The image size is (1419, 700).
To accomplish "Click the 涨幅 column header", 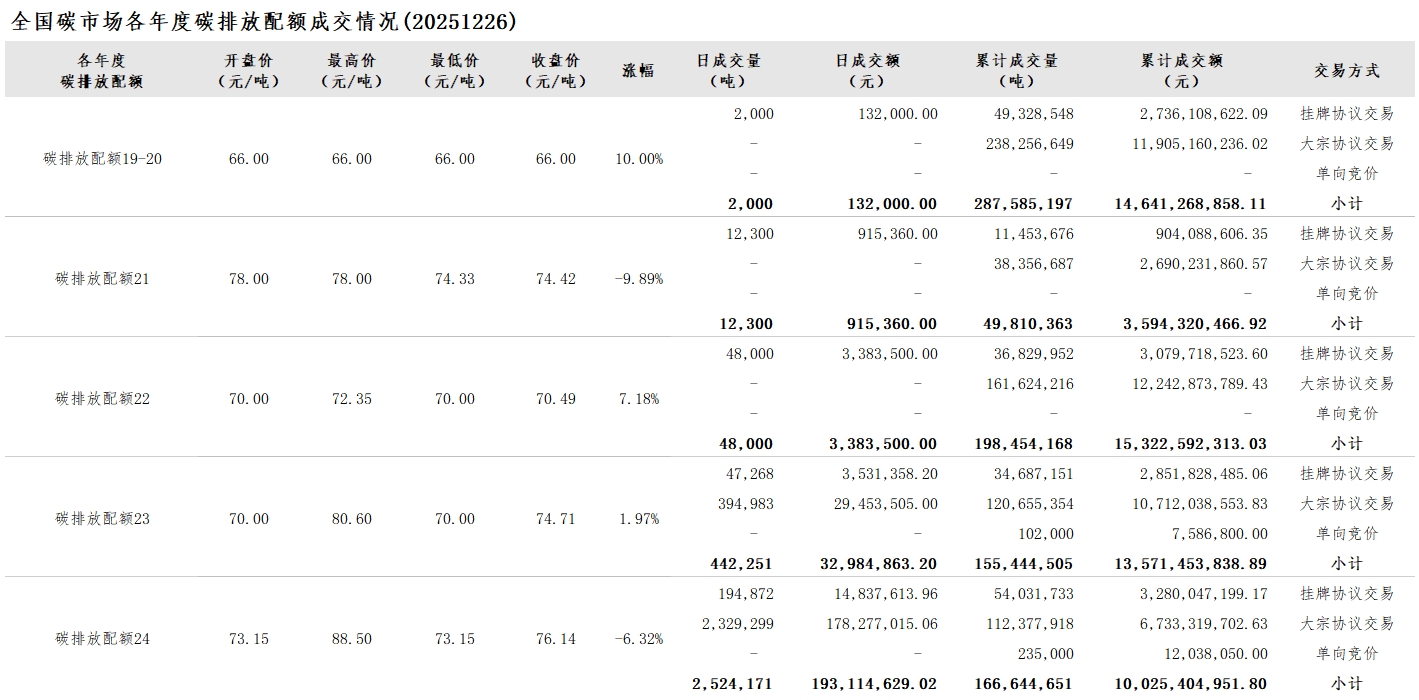I will (x=638, y=70).
